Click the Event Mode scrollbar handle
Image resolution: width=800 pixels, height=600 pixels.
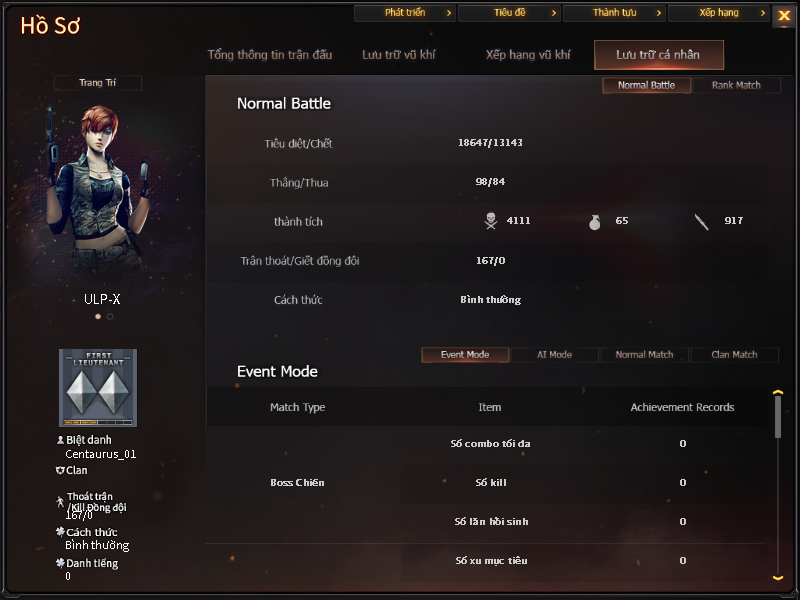pos(778,417)
